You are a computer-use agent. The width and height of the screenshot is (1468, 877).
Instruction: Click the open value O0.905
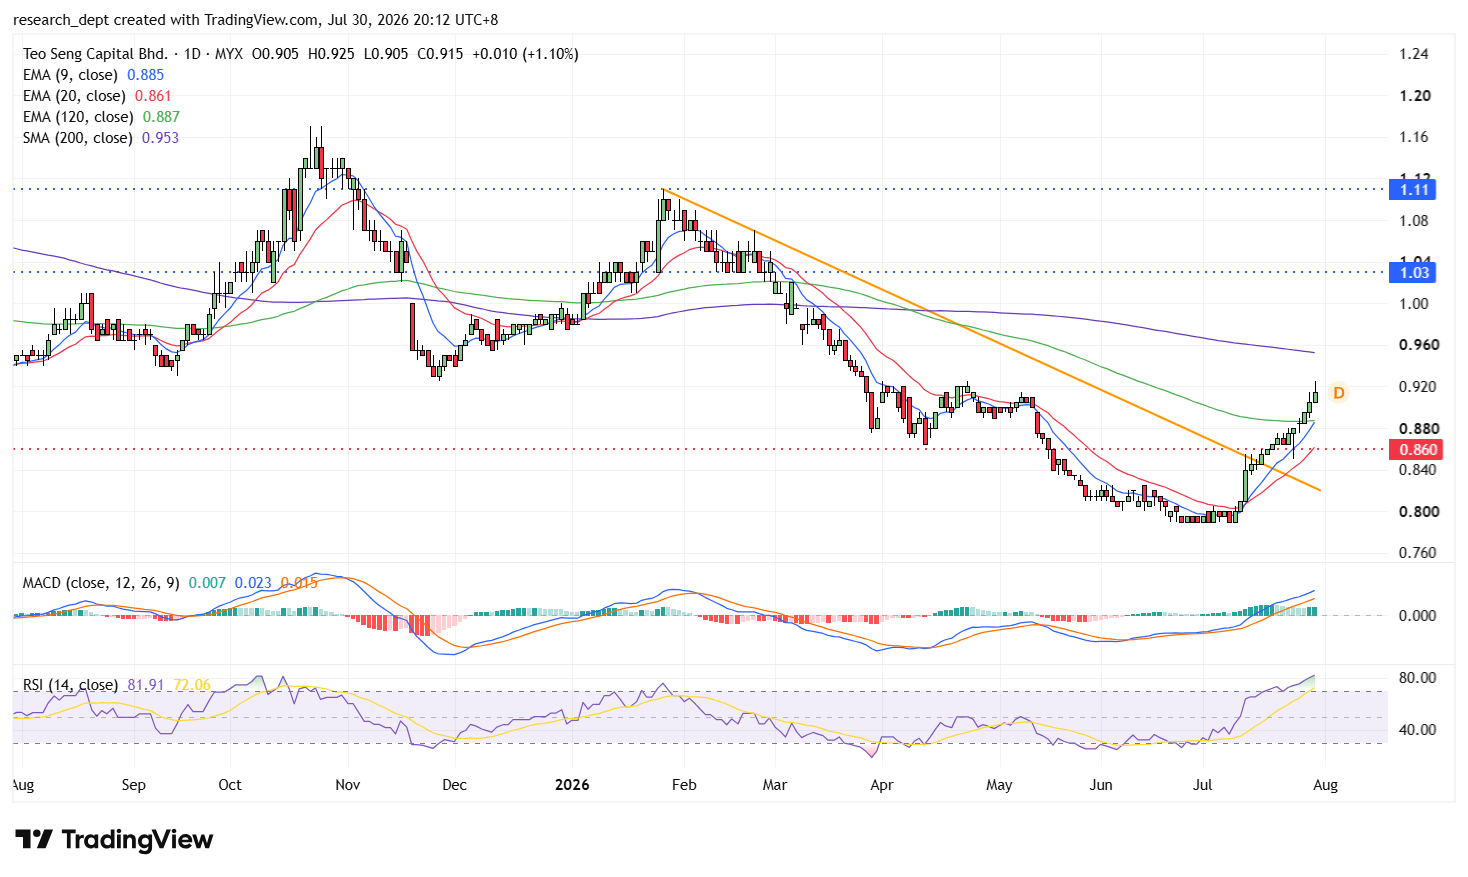coord(275,54)
